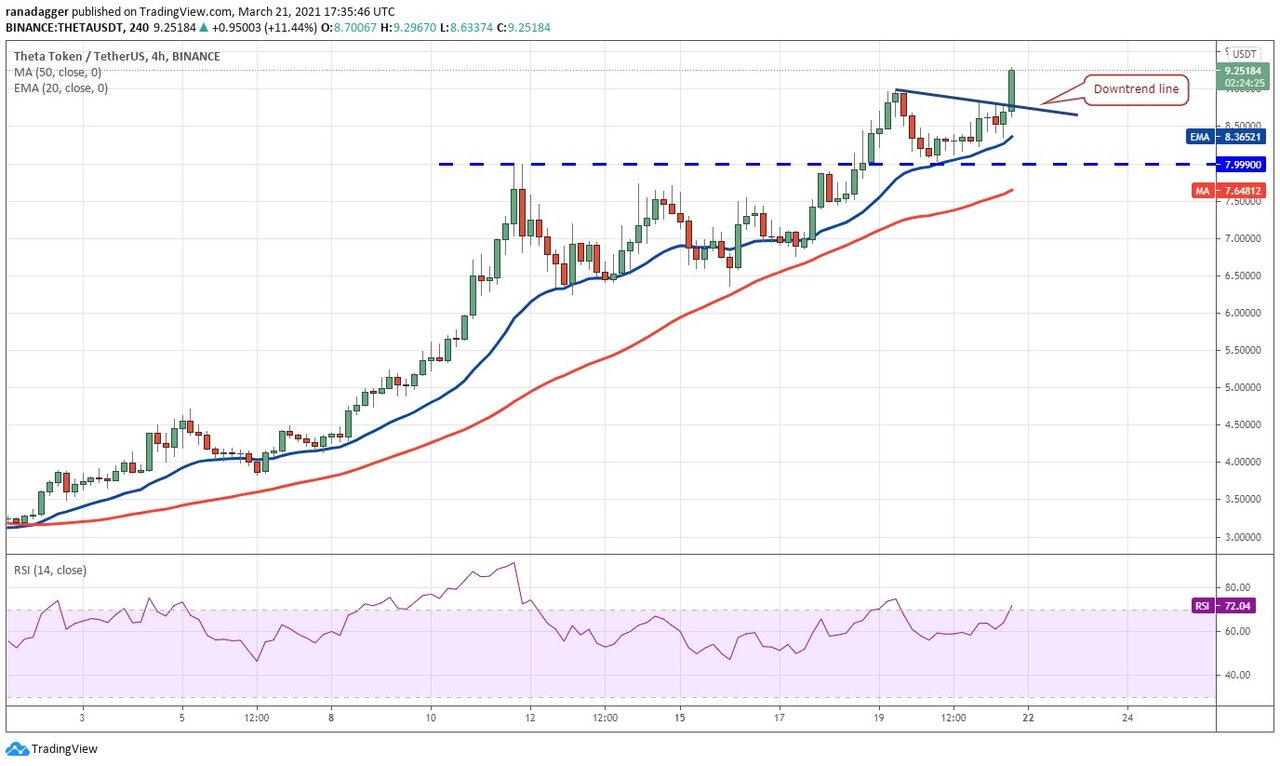
Task: Click the USDT currency label on price axis
Action: click(x=1244, y=54)
